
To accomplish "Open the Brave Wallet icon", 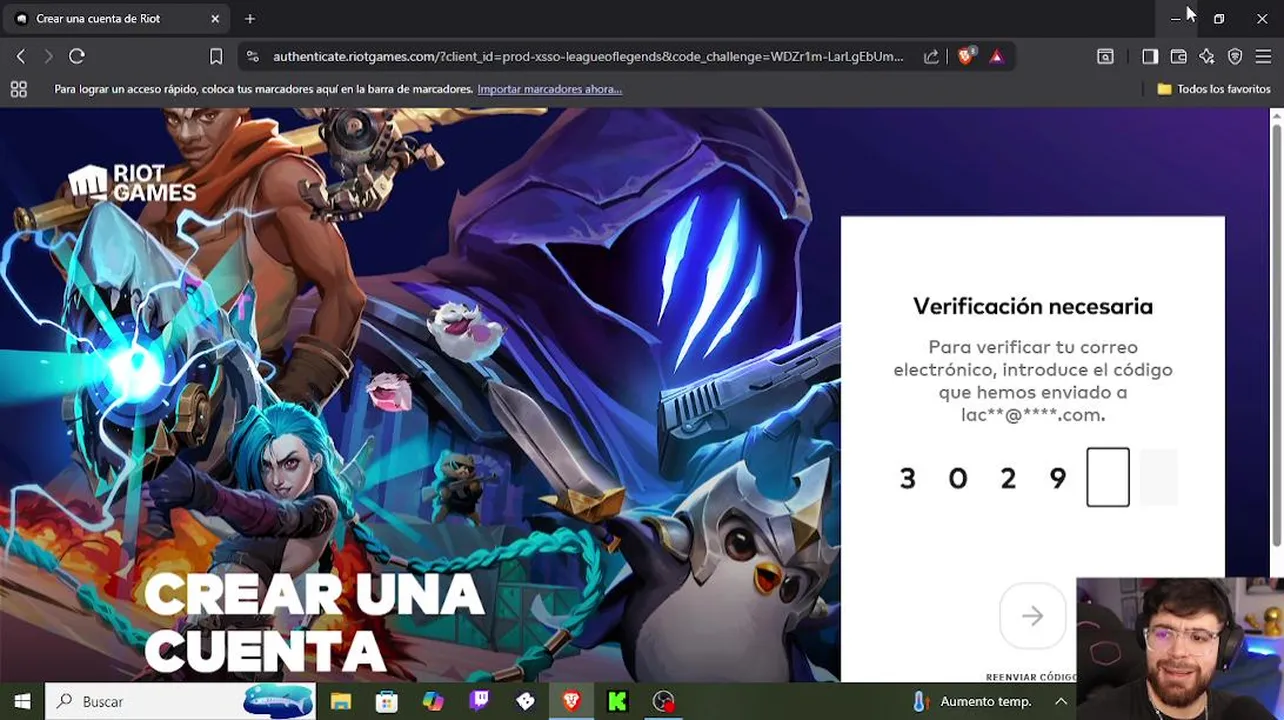I will (1178, 57).
